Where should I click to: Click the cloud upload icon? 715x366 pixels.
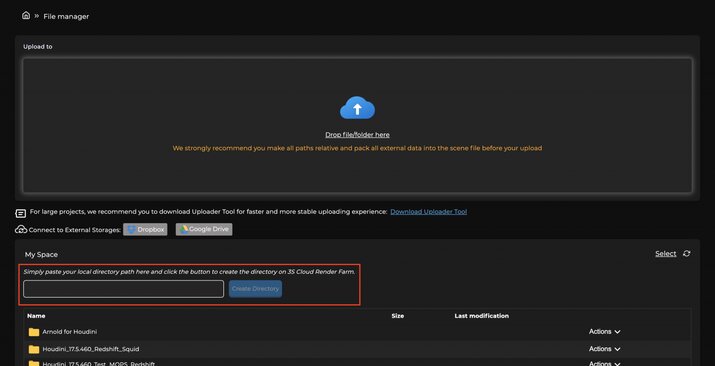click(358, 108)
